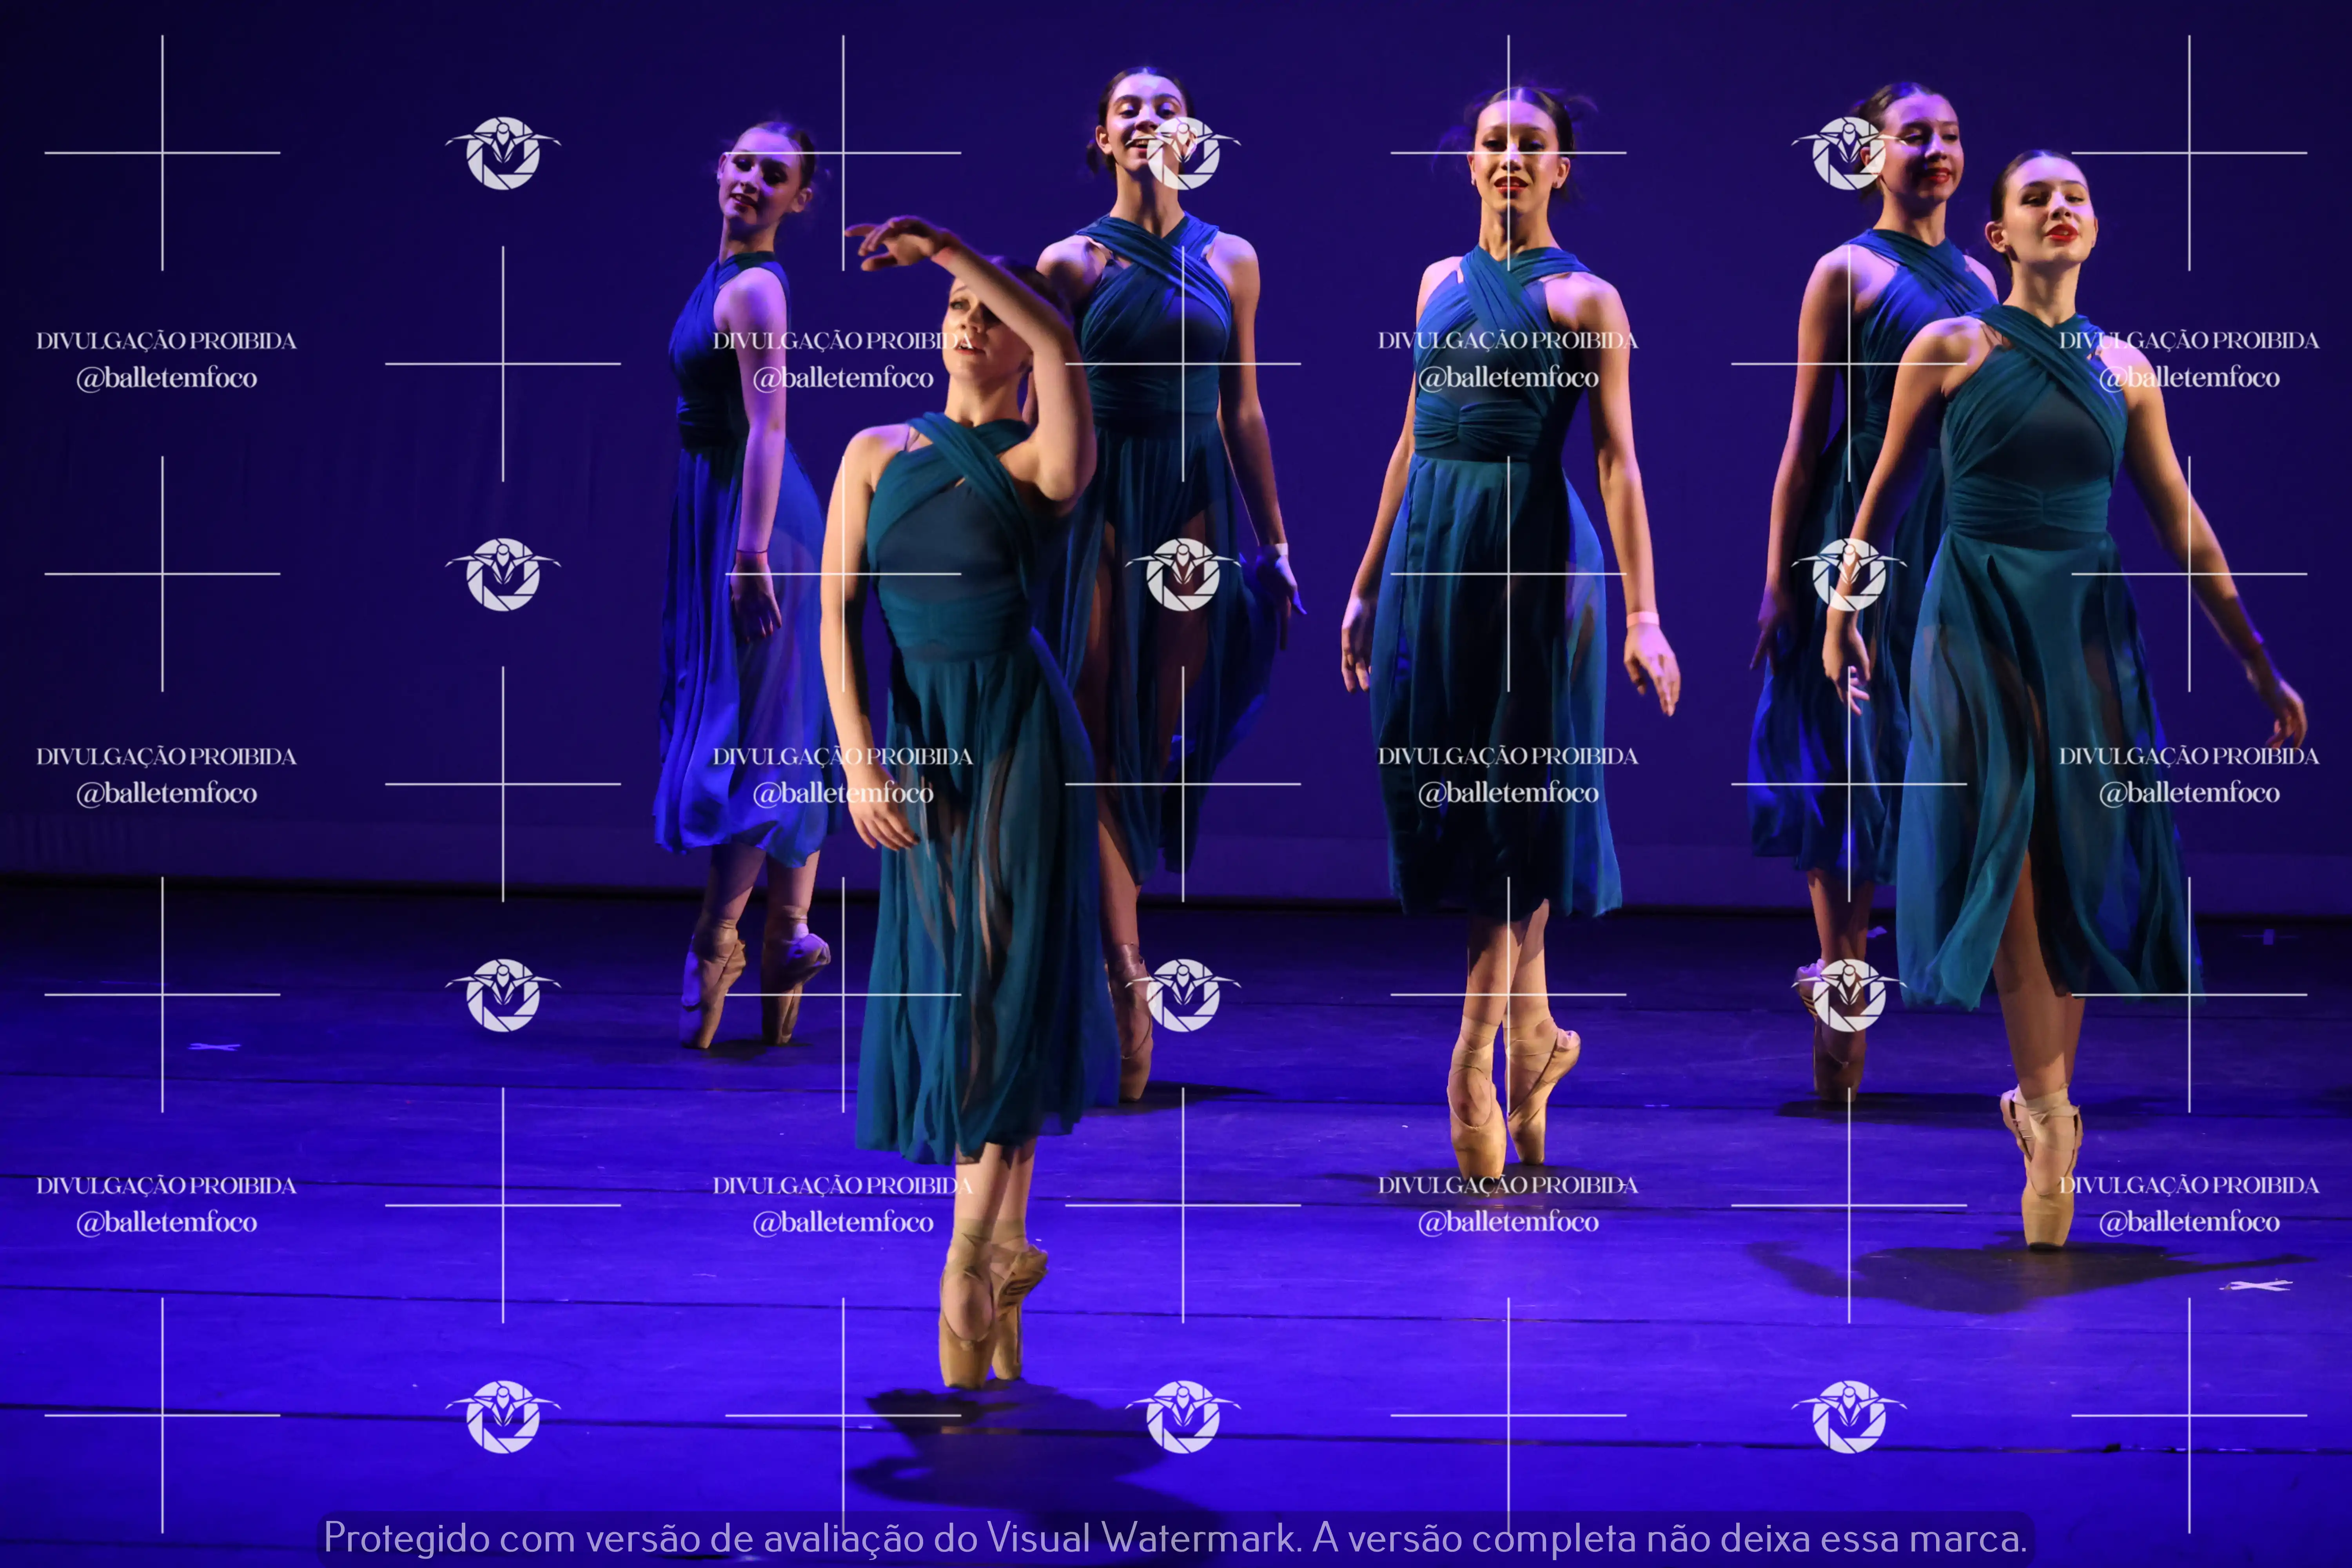Click the watermark logo in the far-left column, second row
The image size is (2352, 1568).
point(503,574)
